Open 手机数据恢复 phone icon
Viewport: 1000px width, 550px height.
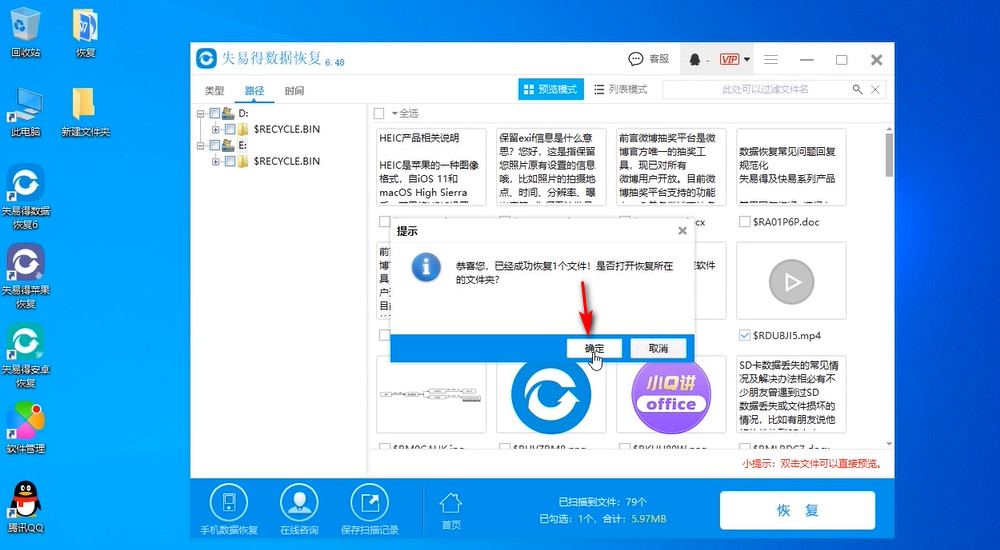228,503
